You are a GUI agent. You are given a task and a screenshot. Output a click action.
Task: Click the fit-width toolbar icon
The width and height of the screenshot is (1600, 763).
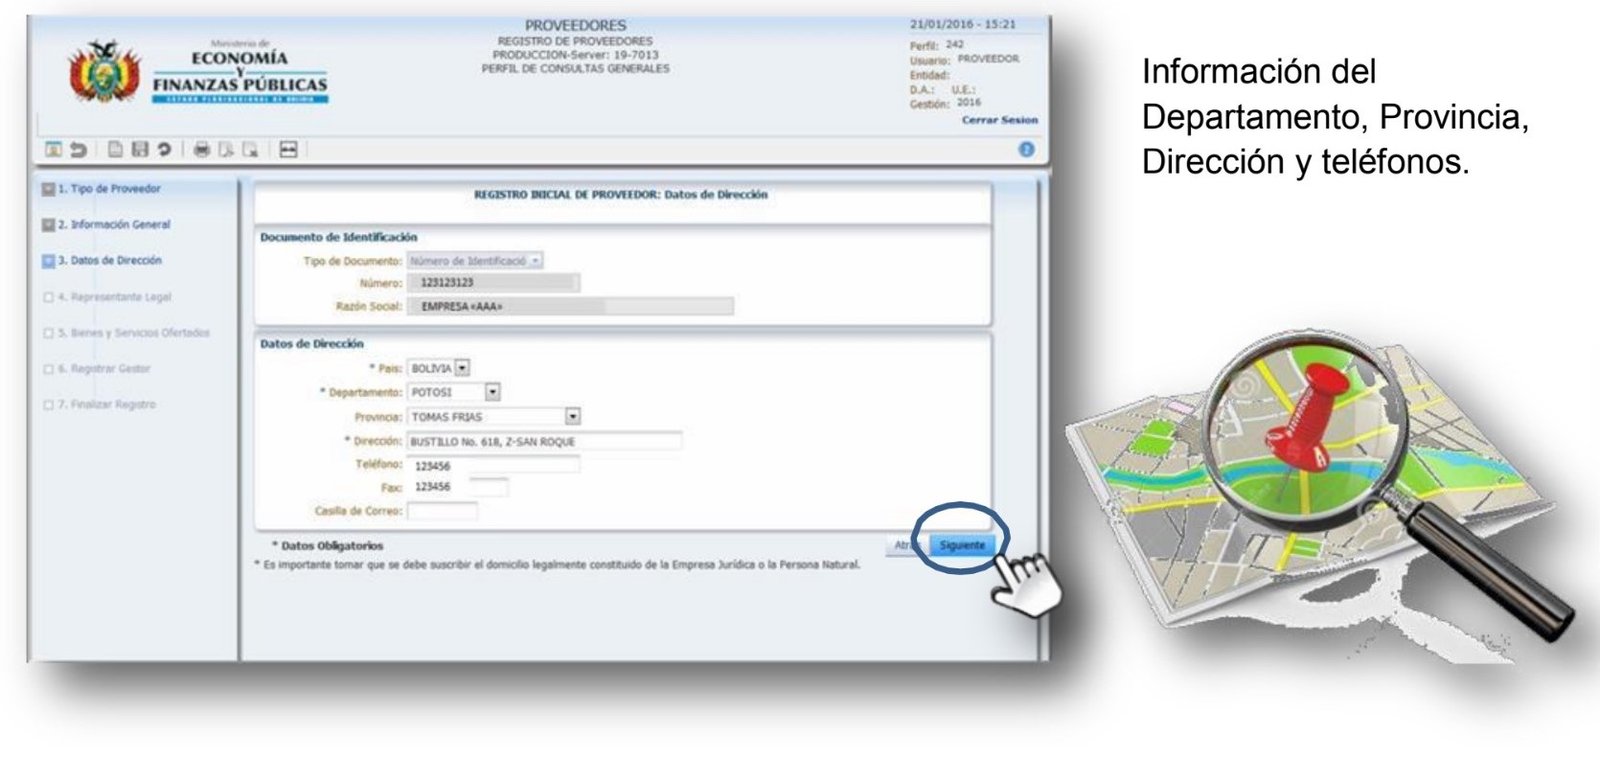[288, 150]
